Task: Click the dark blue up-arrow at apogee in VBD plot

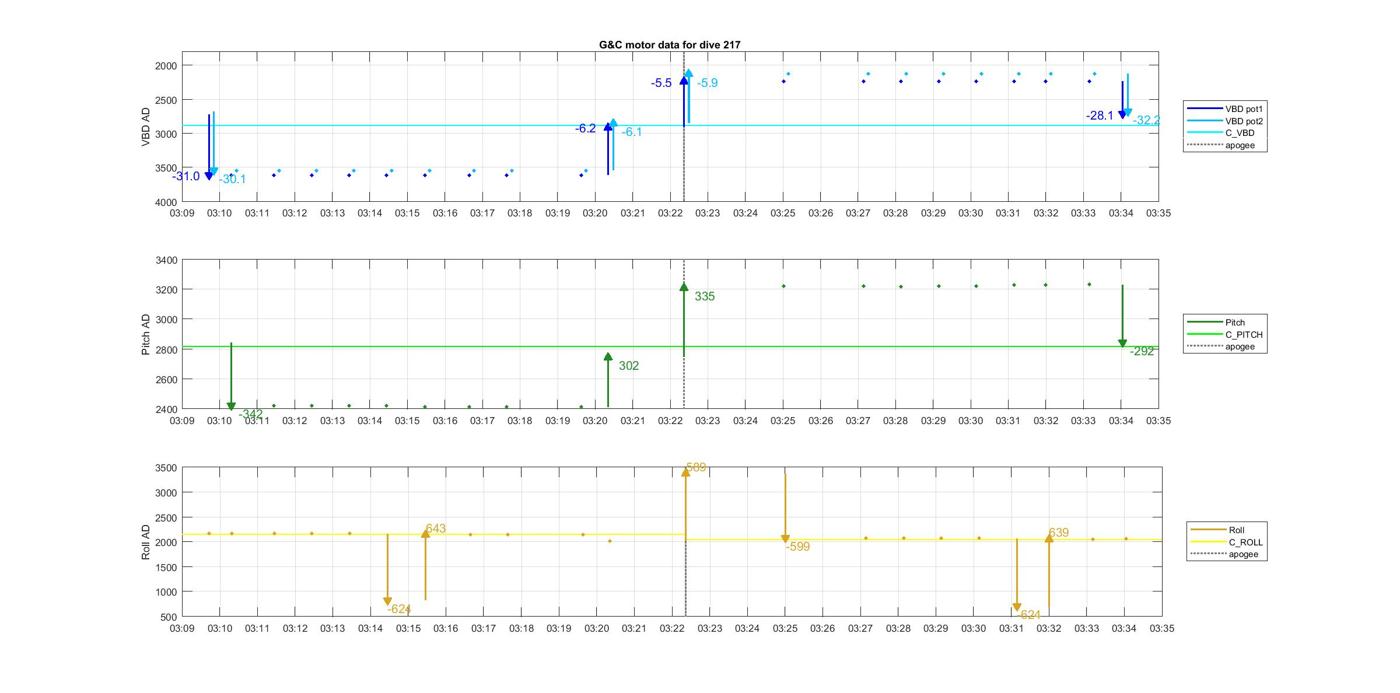Action: 684,100
